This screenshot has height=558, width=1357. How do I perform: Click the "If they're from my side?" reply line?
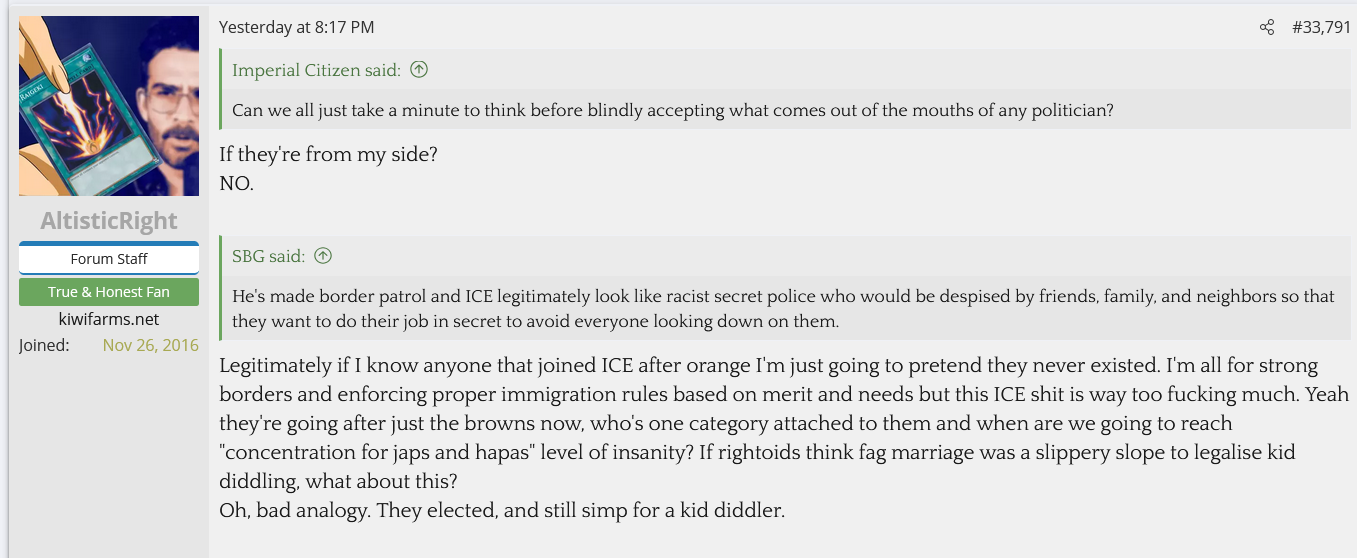click(328, 156)
